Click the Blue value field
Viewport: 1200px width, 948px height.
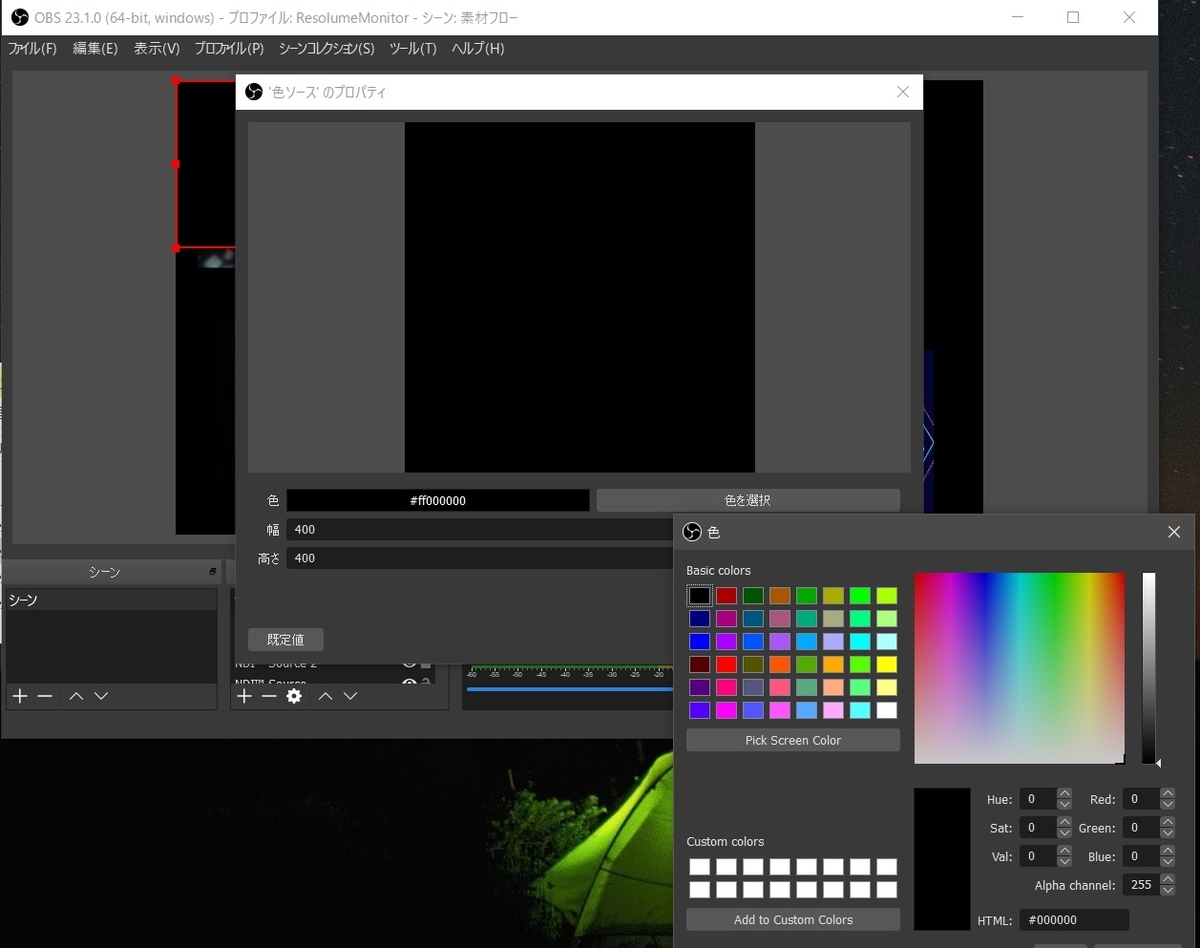point(1140,856)
